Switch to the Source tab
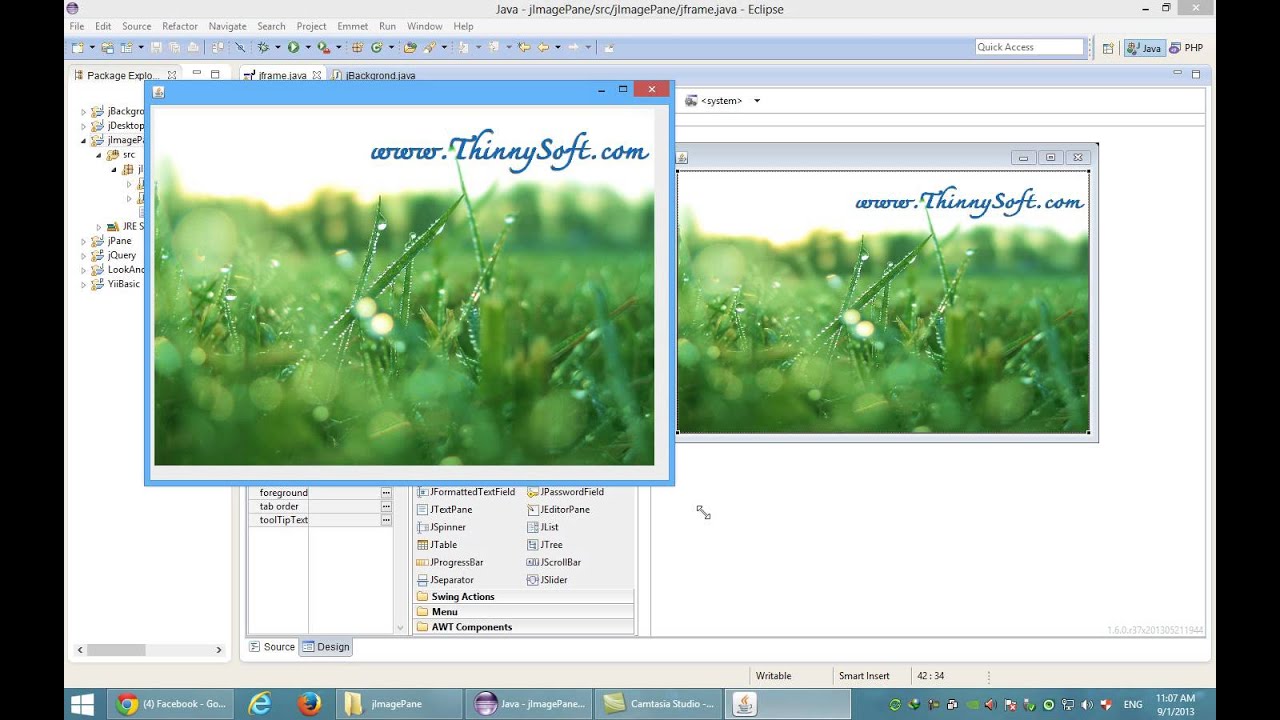The width and height of the screenshot is (1280, 720). 272,647
